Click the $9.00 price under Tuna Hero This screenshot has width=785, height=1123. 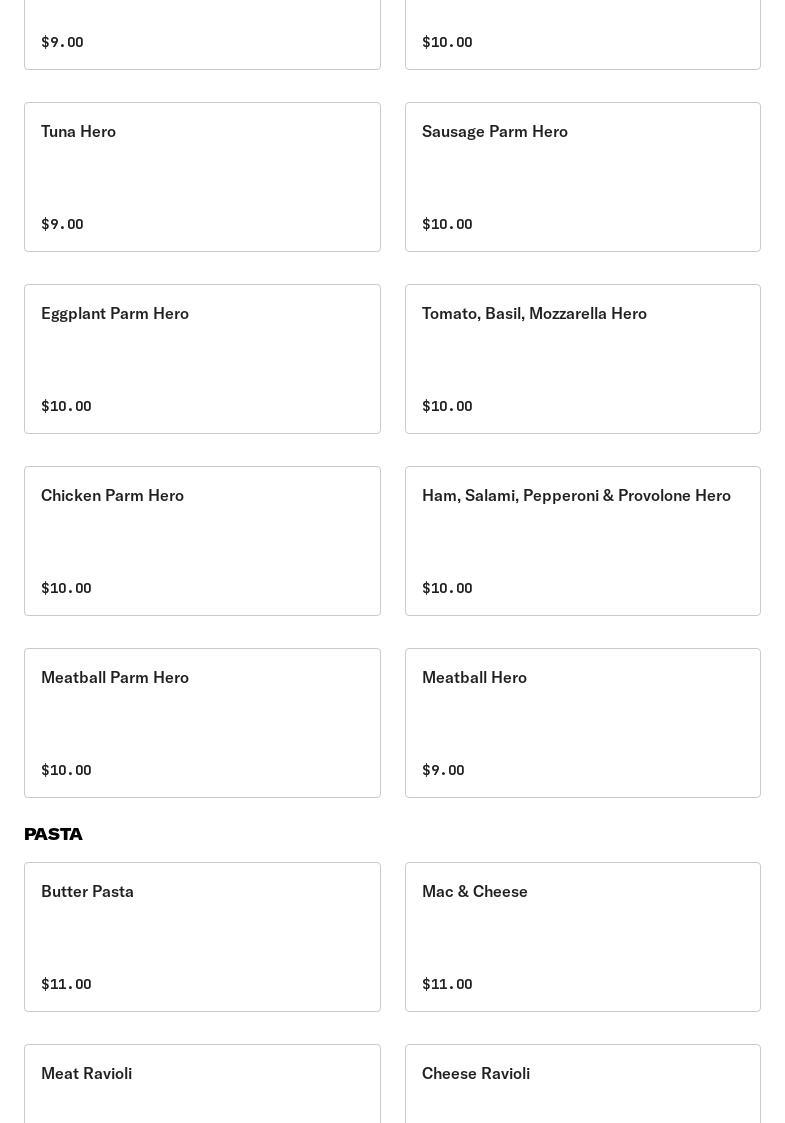point(62,224)
